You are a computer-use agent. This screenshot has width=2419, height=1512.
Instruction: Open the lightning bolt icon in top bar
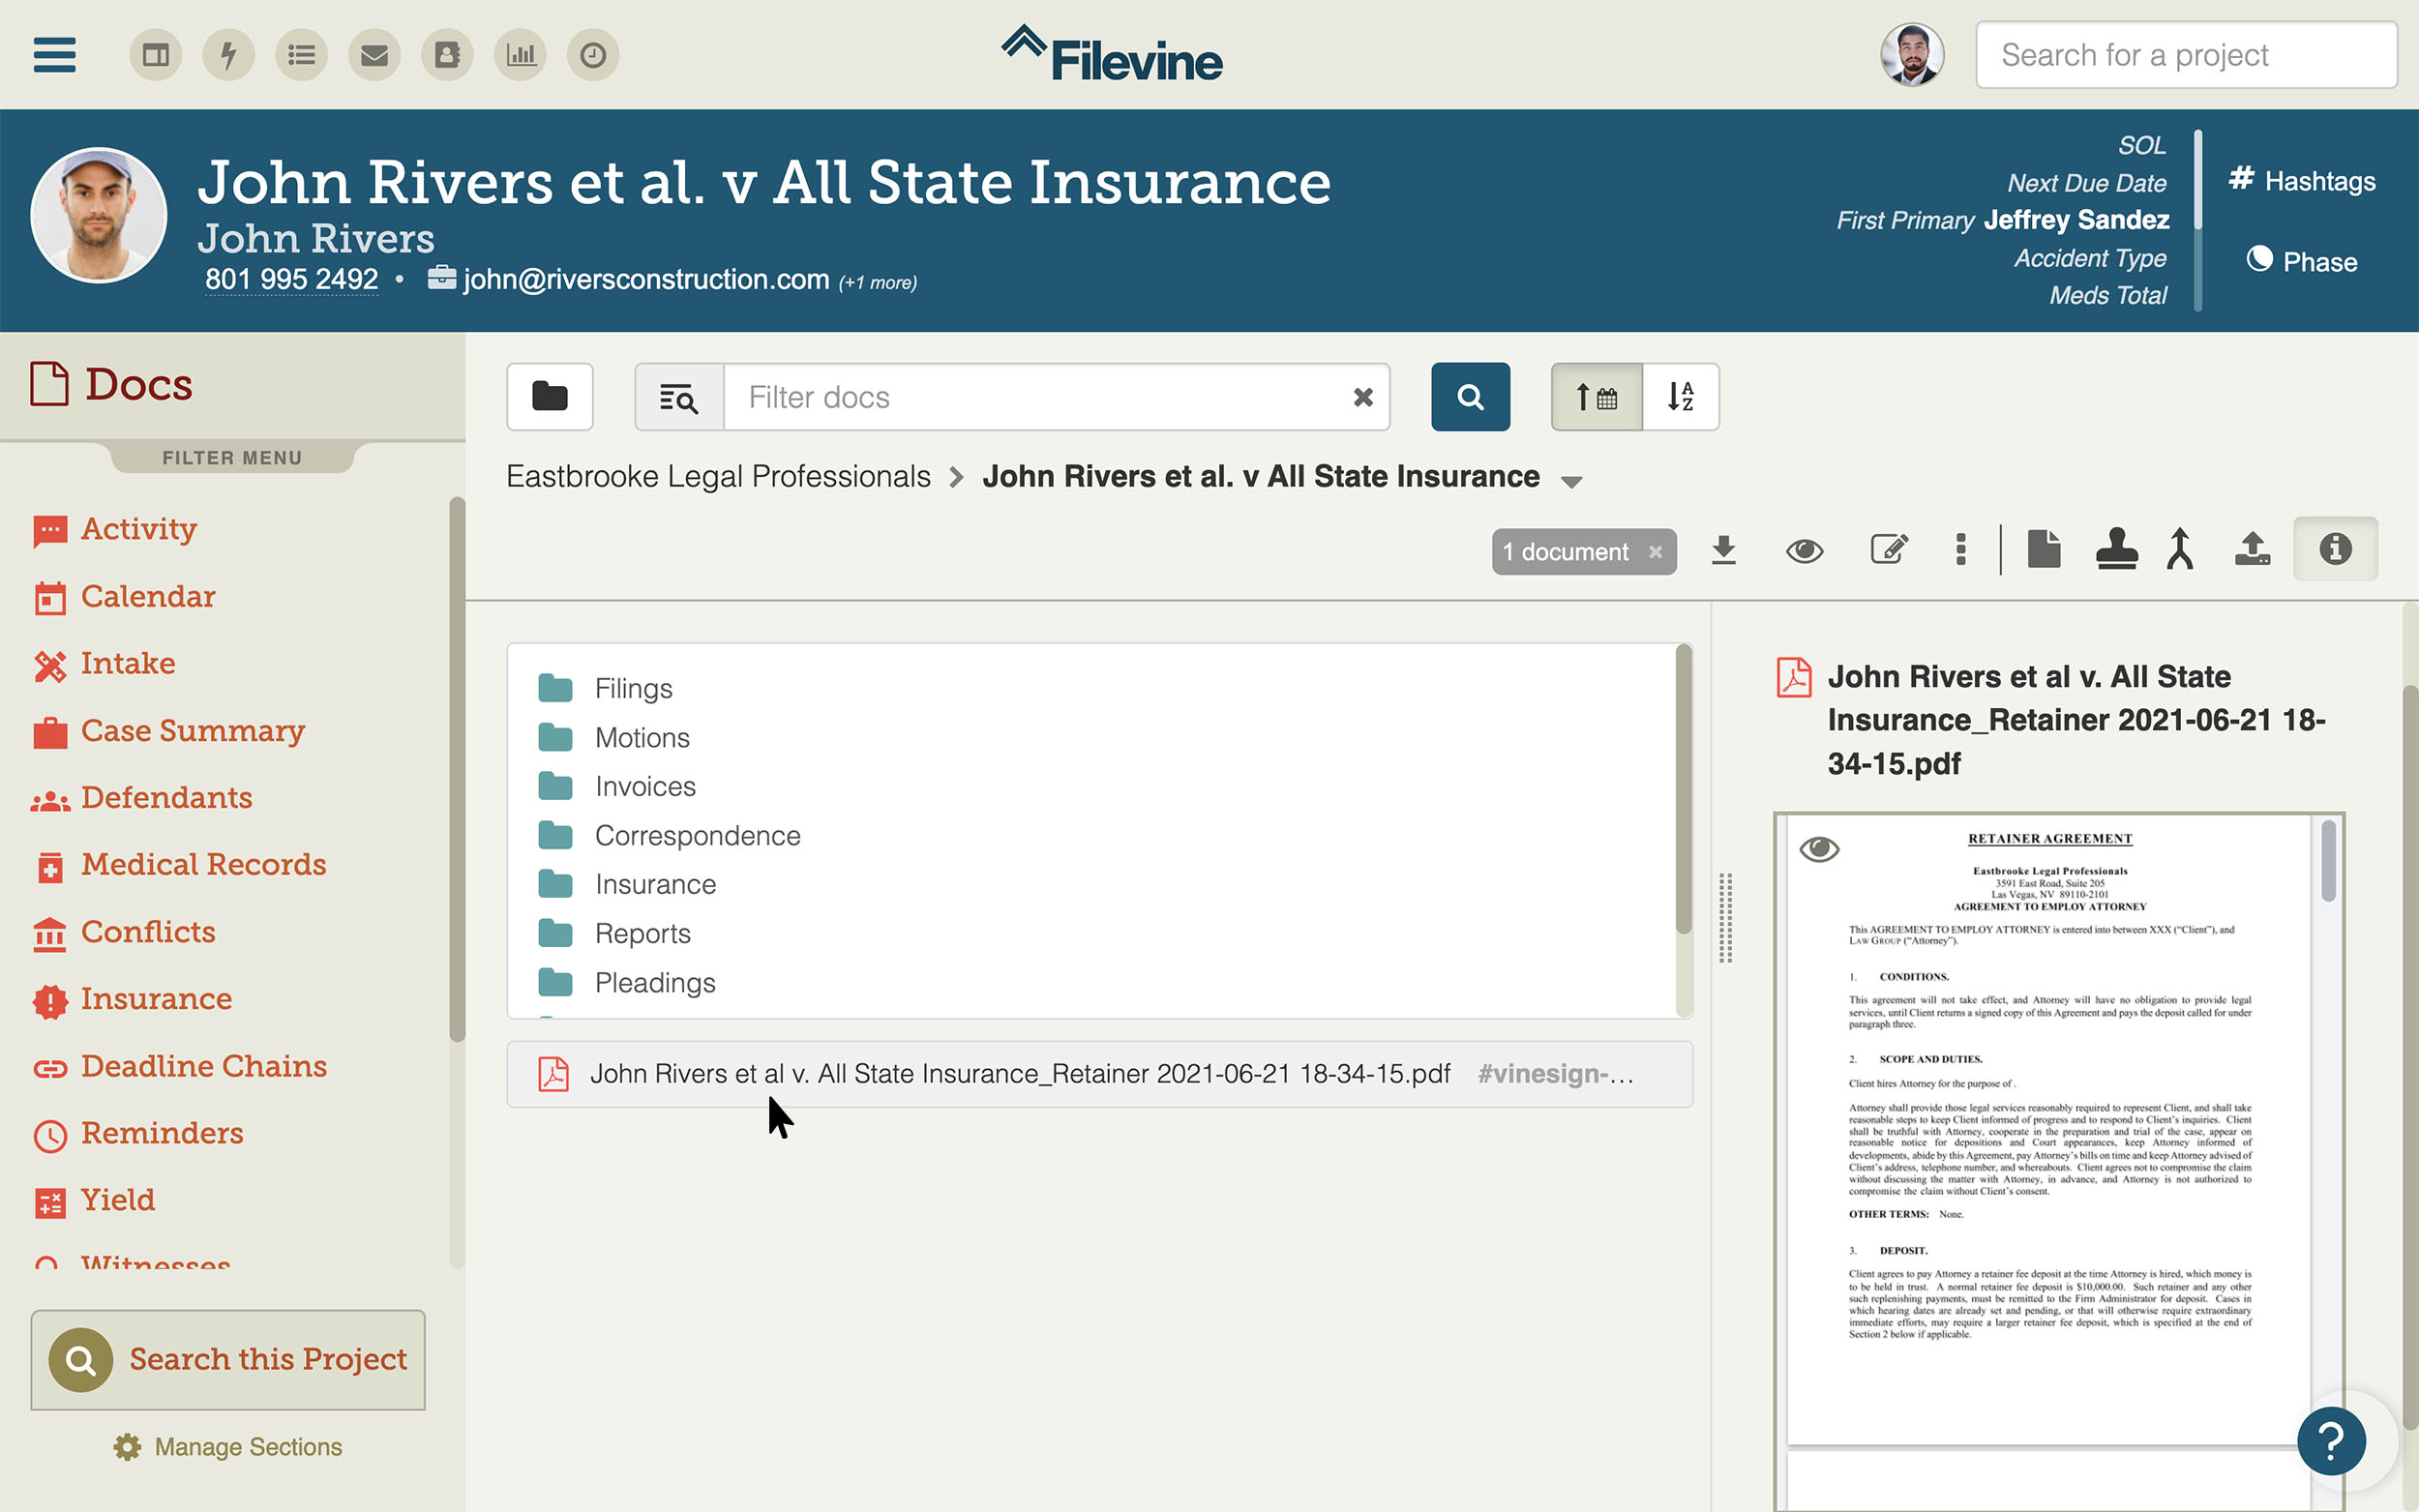point(228,55)
